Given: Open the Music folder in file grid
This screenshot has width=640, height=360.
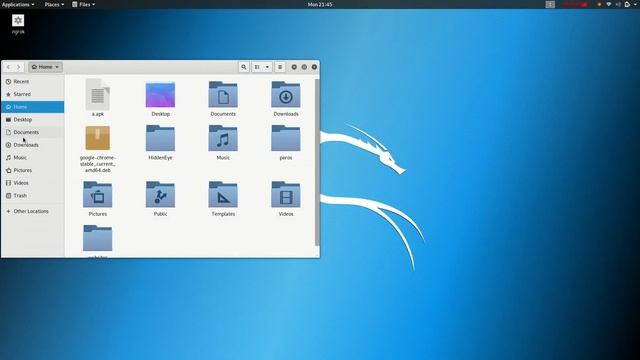Looking at the screenshot, I should 223,138.
